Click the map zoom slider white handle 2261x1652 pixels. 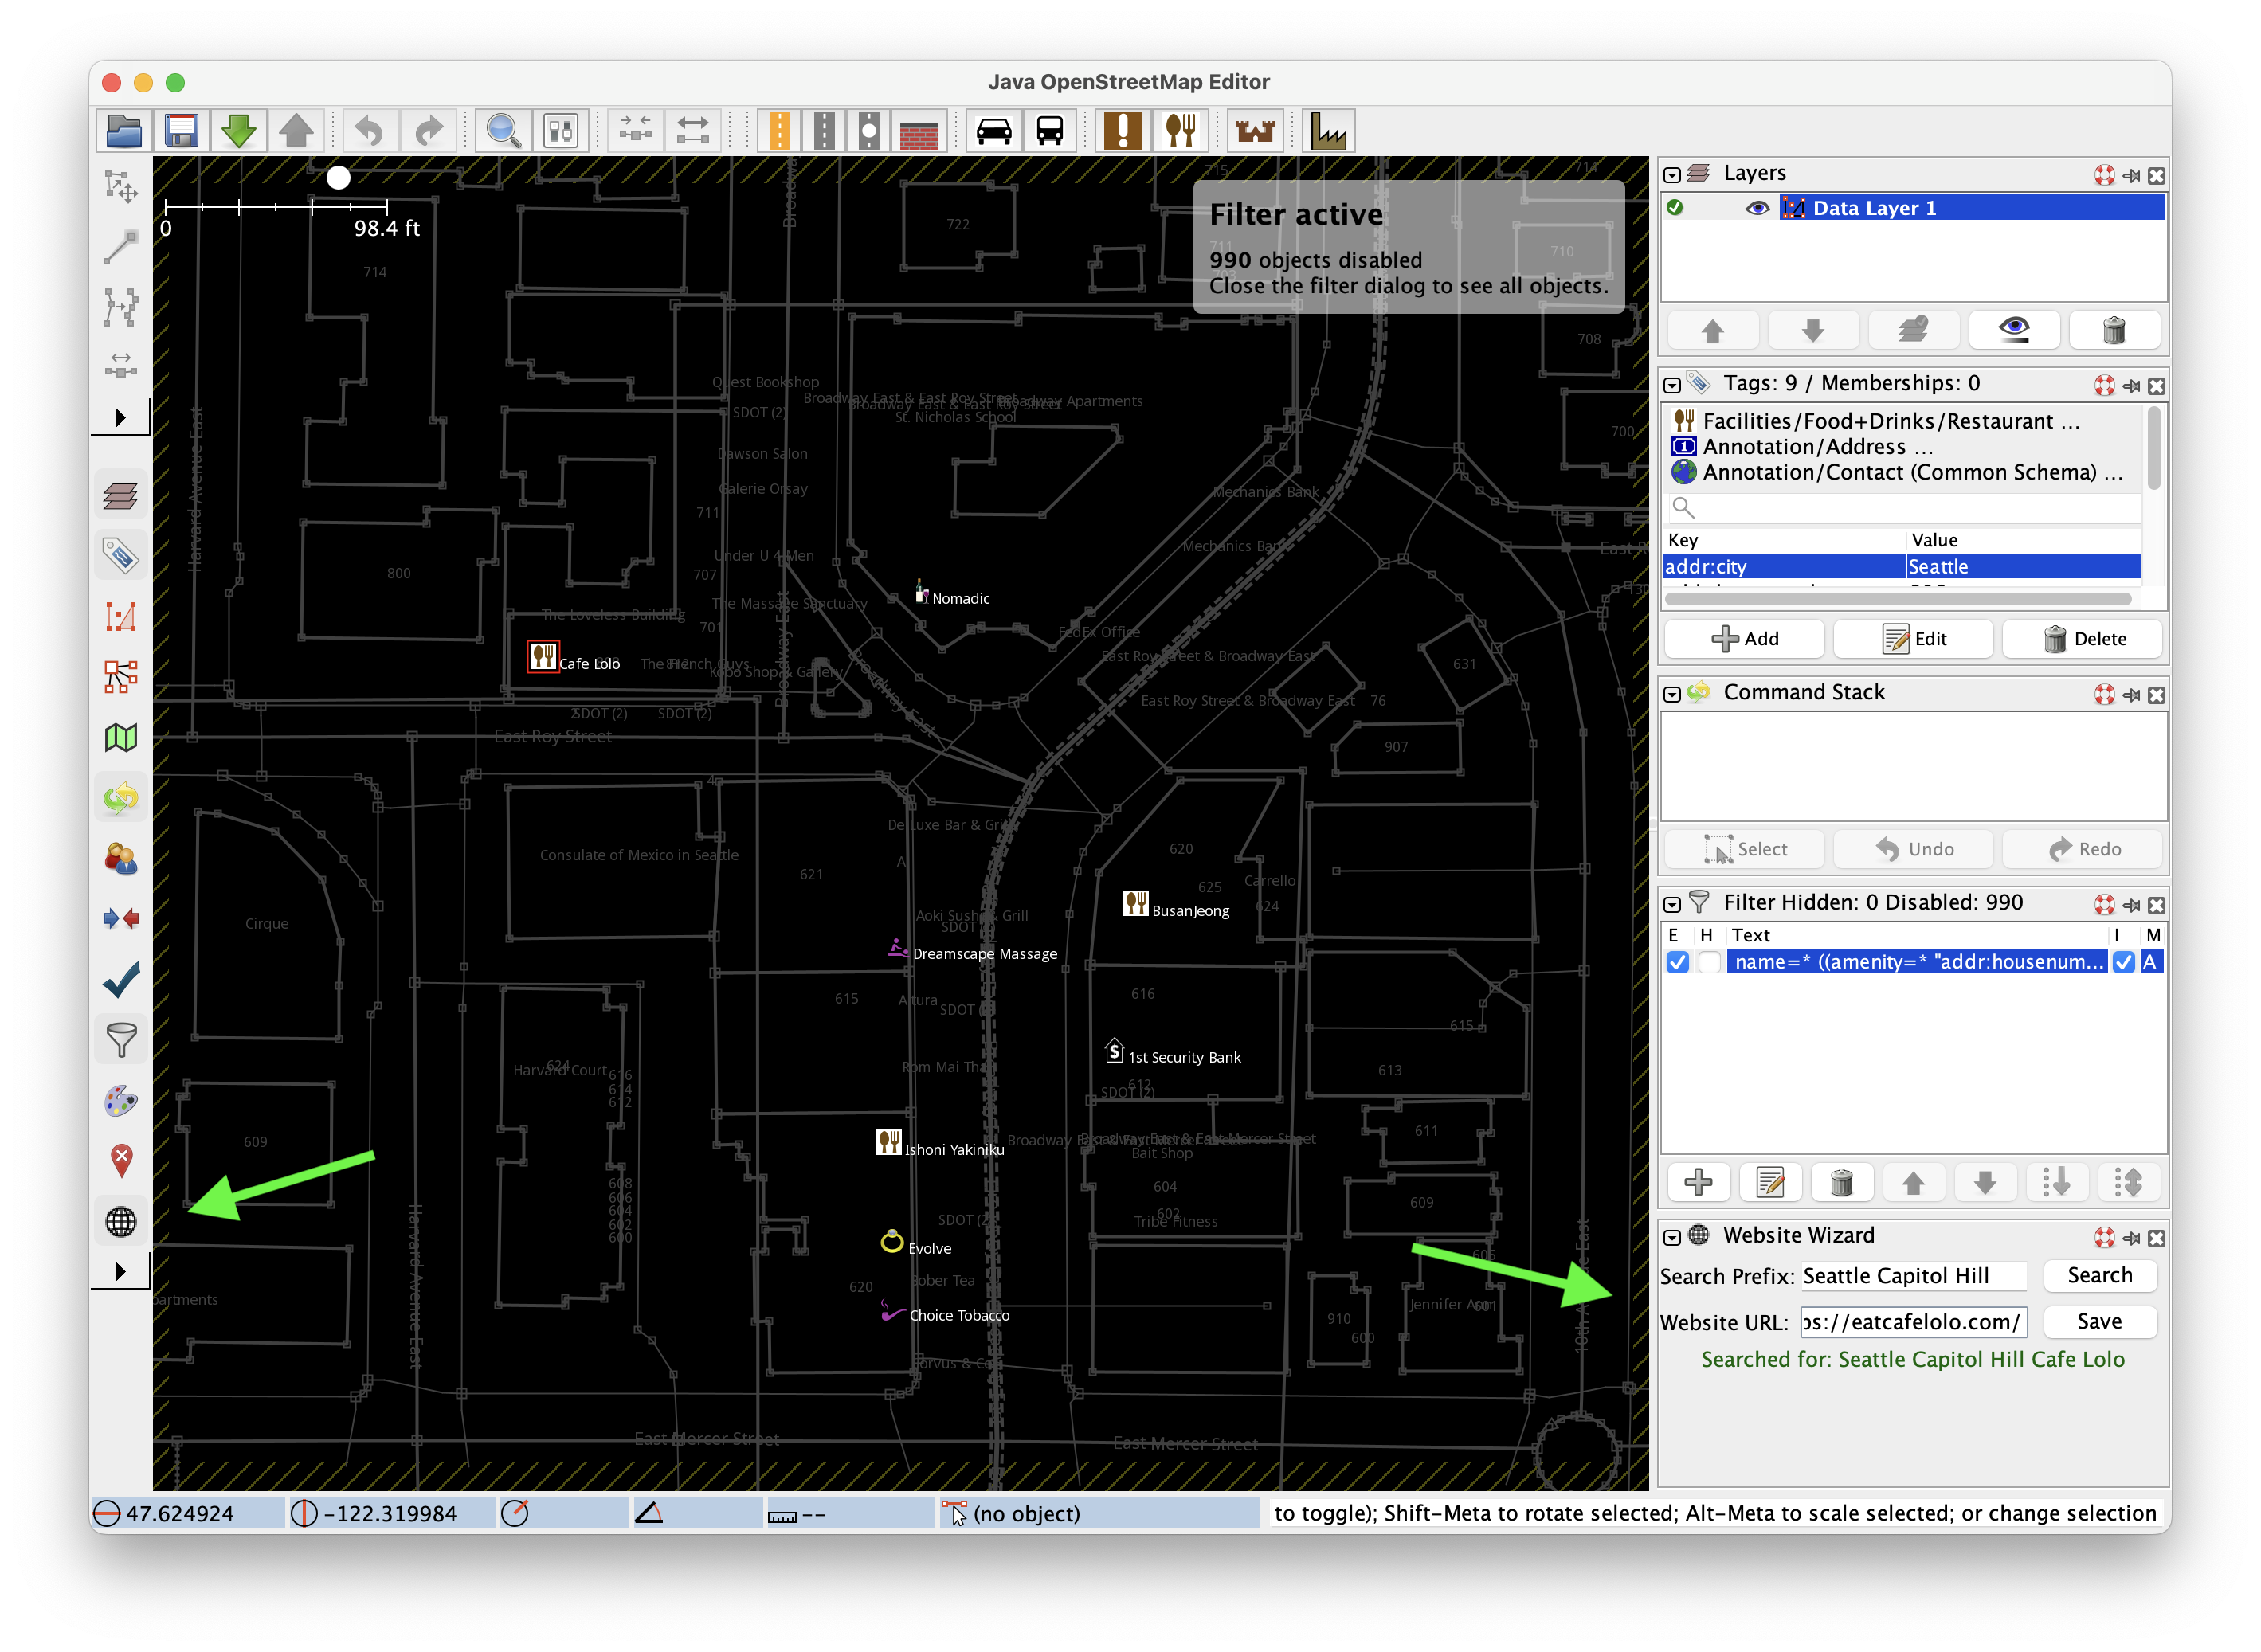point(339,178)
